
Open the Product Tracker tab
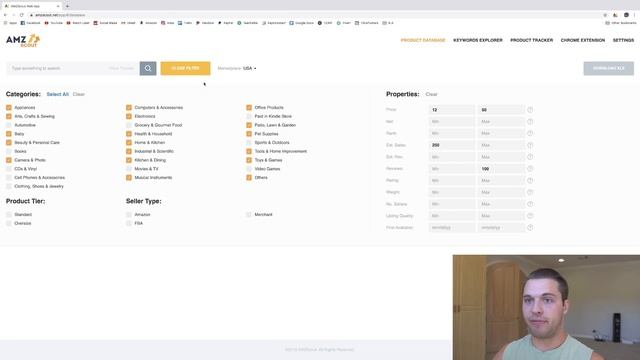(531, 40)
